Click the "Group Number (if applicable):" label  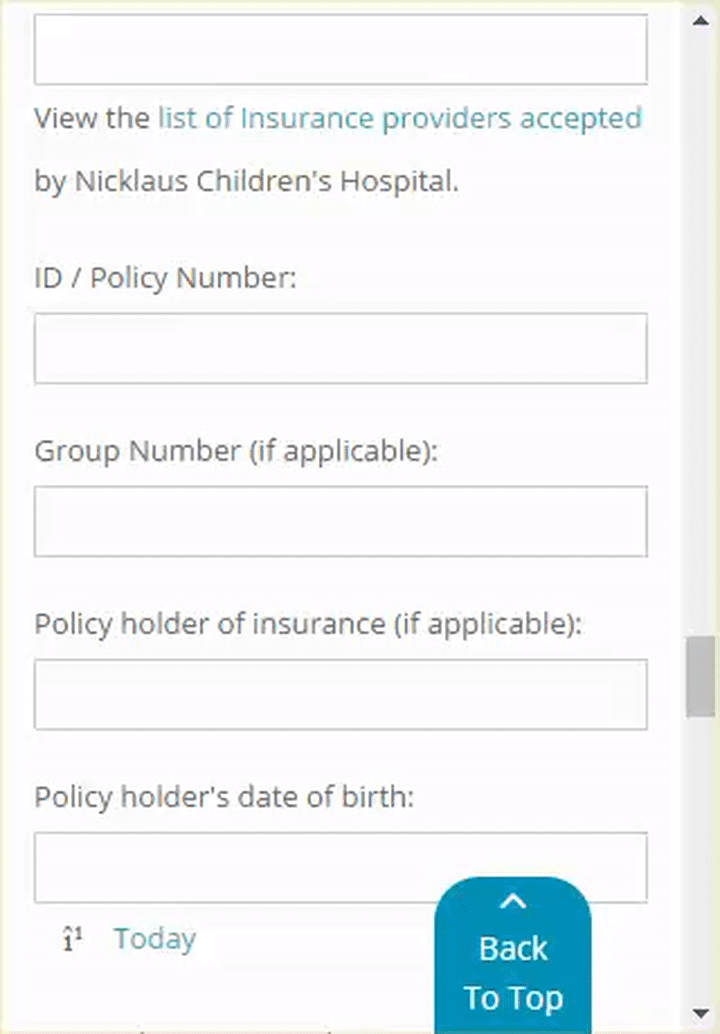(x=237, y=451)
